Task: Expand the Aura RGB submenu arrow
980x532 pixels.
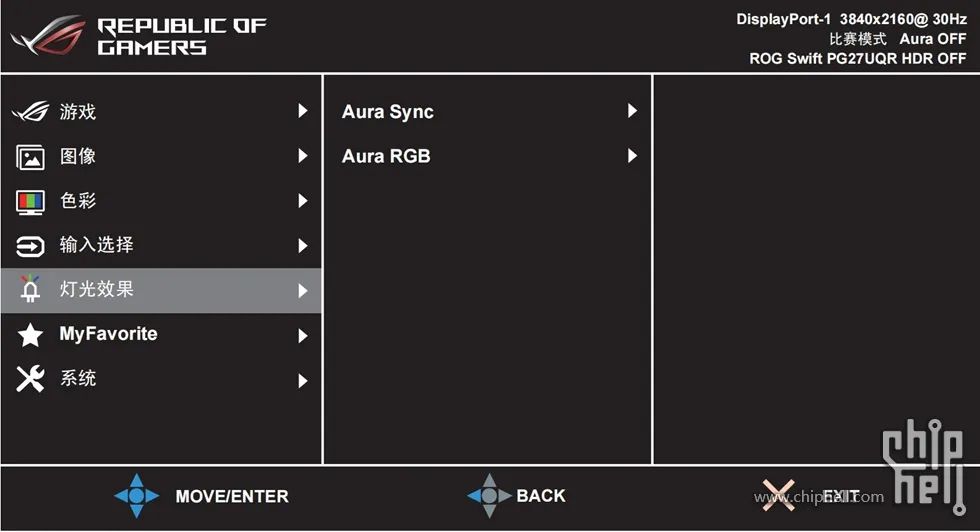Action: point(632,156)
